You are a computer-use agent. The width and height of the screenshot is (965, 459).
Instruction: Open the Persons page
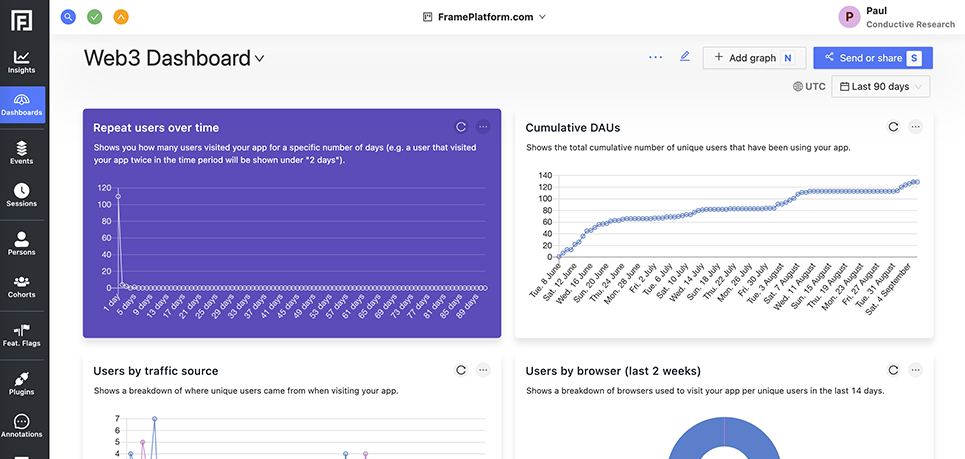pos(22,244)
